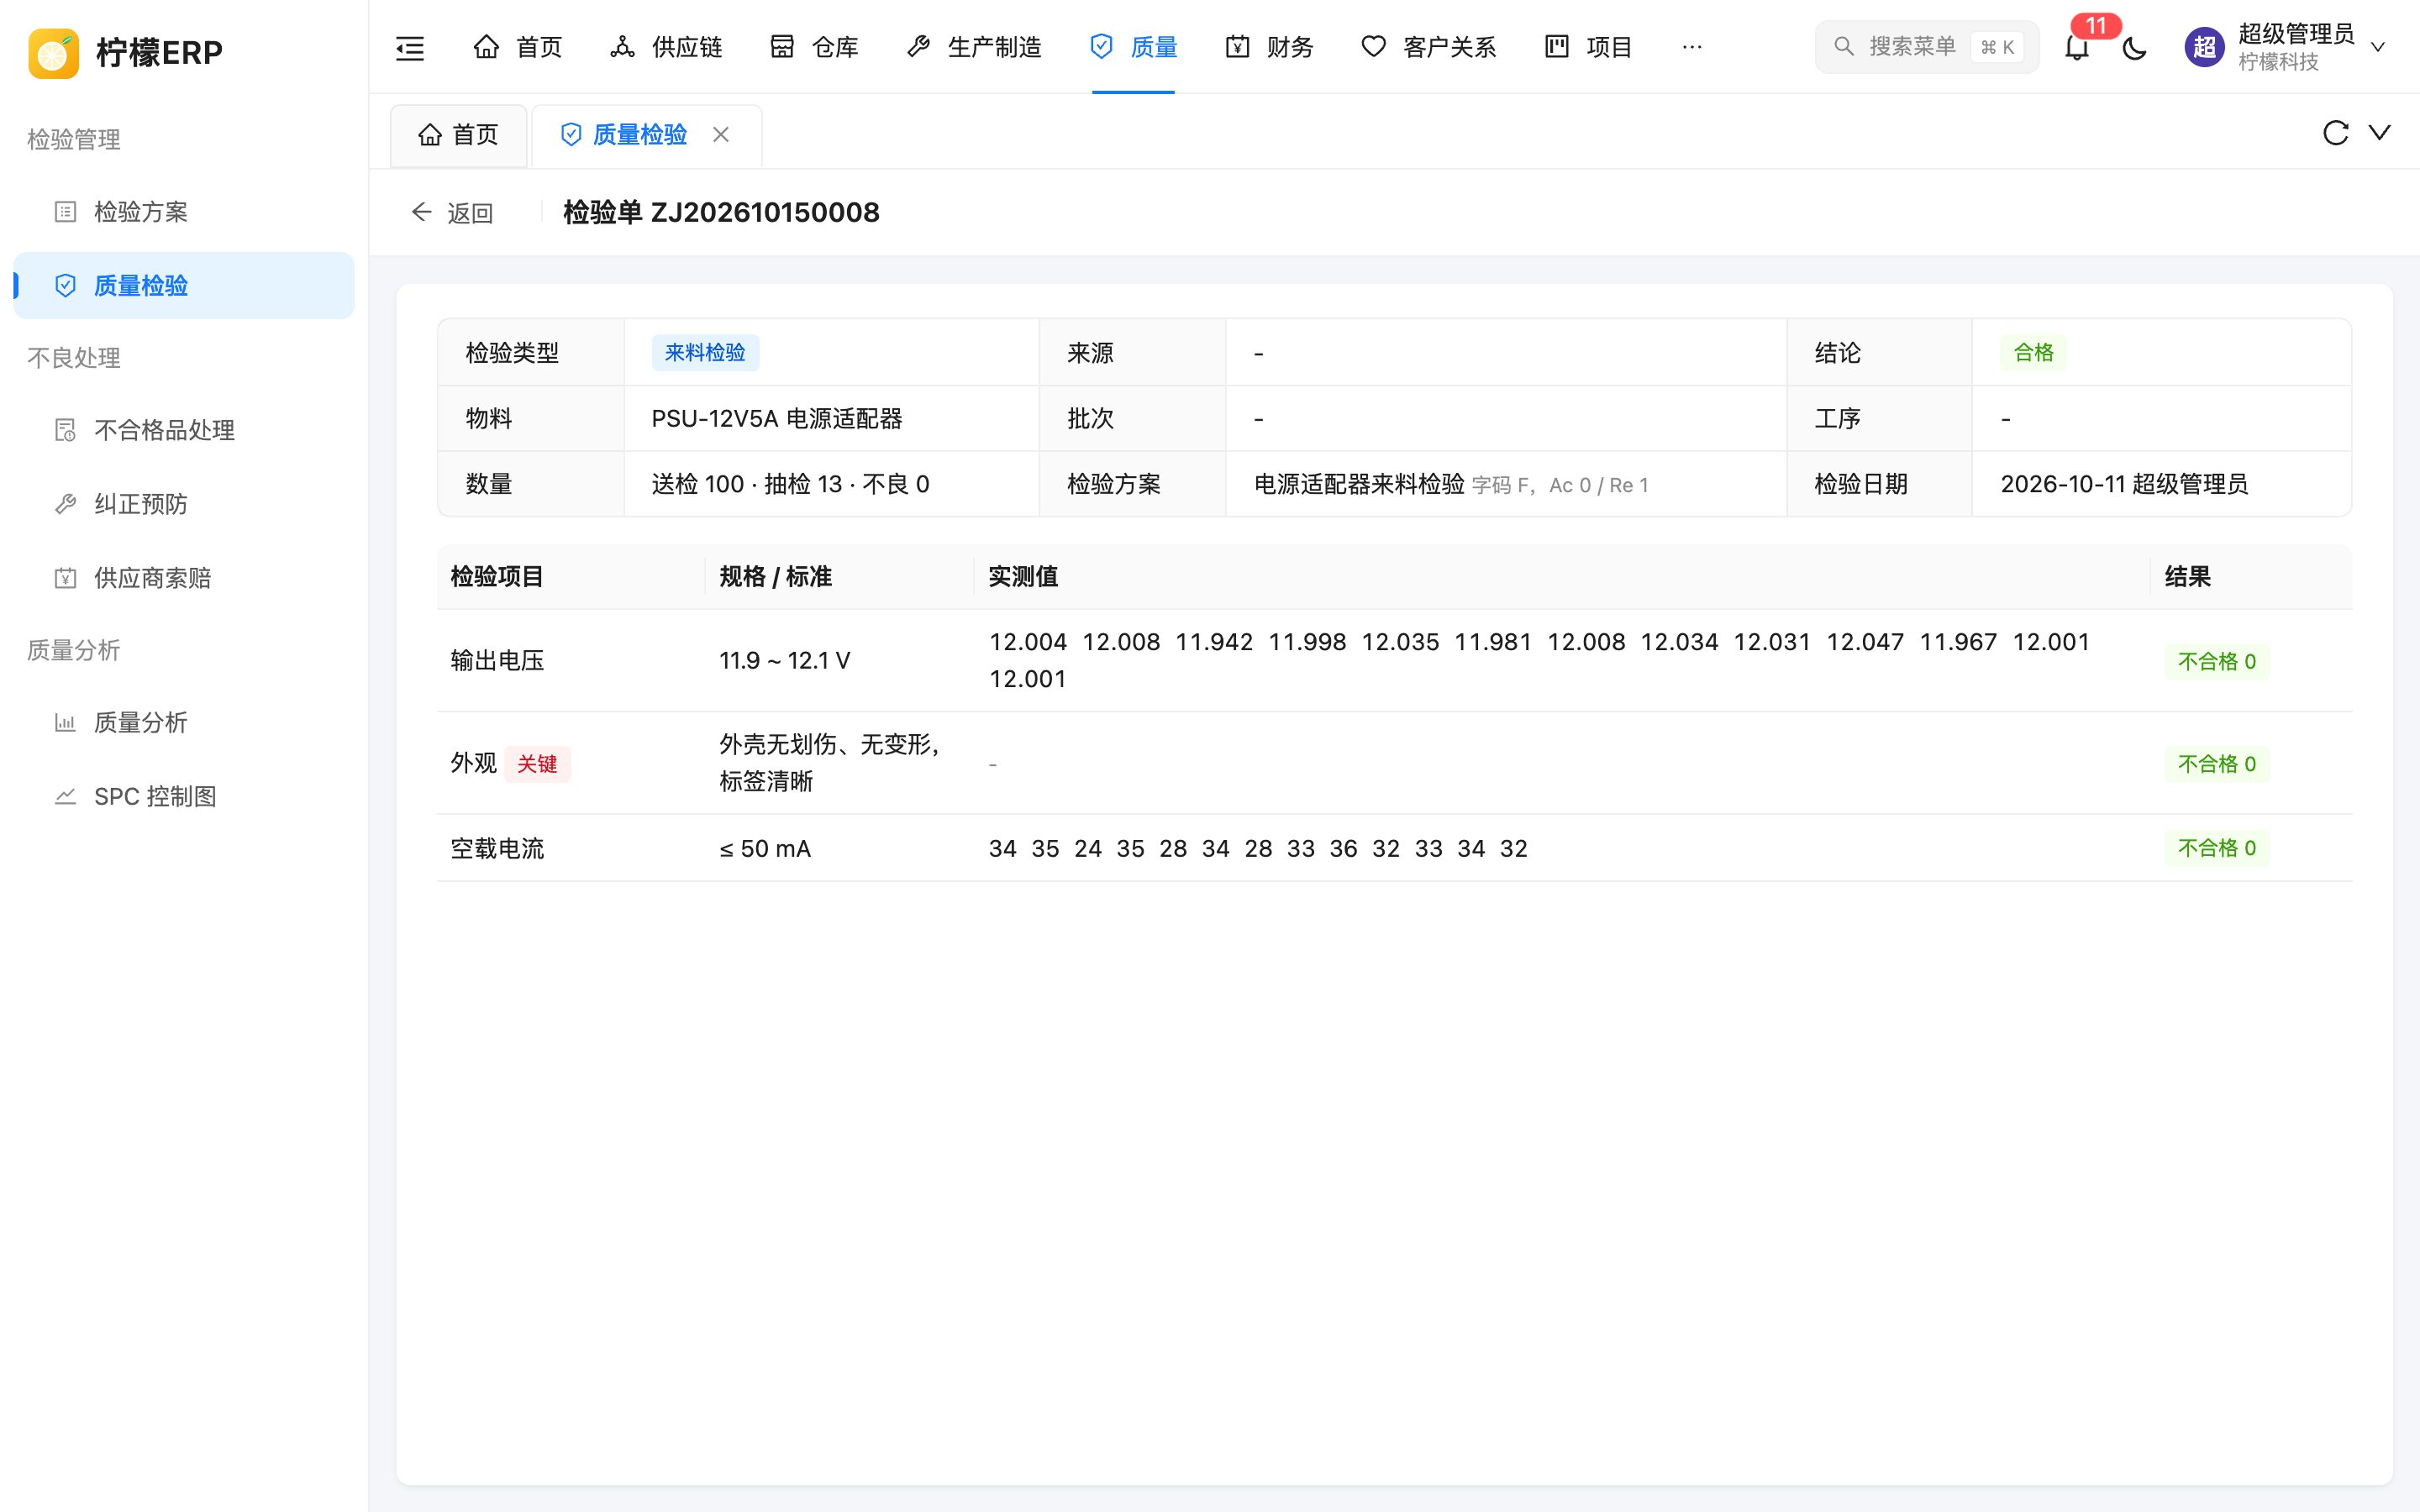Select 质量检验 in the sidebar
2420x1512 pixels.
[184, 286]
